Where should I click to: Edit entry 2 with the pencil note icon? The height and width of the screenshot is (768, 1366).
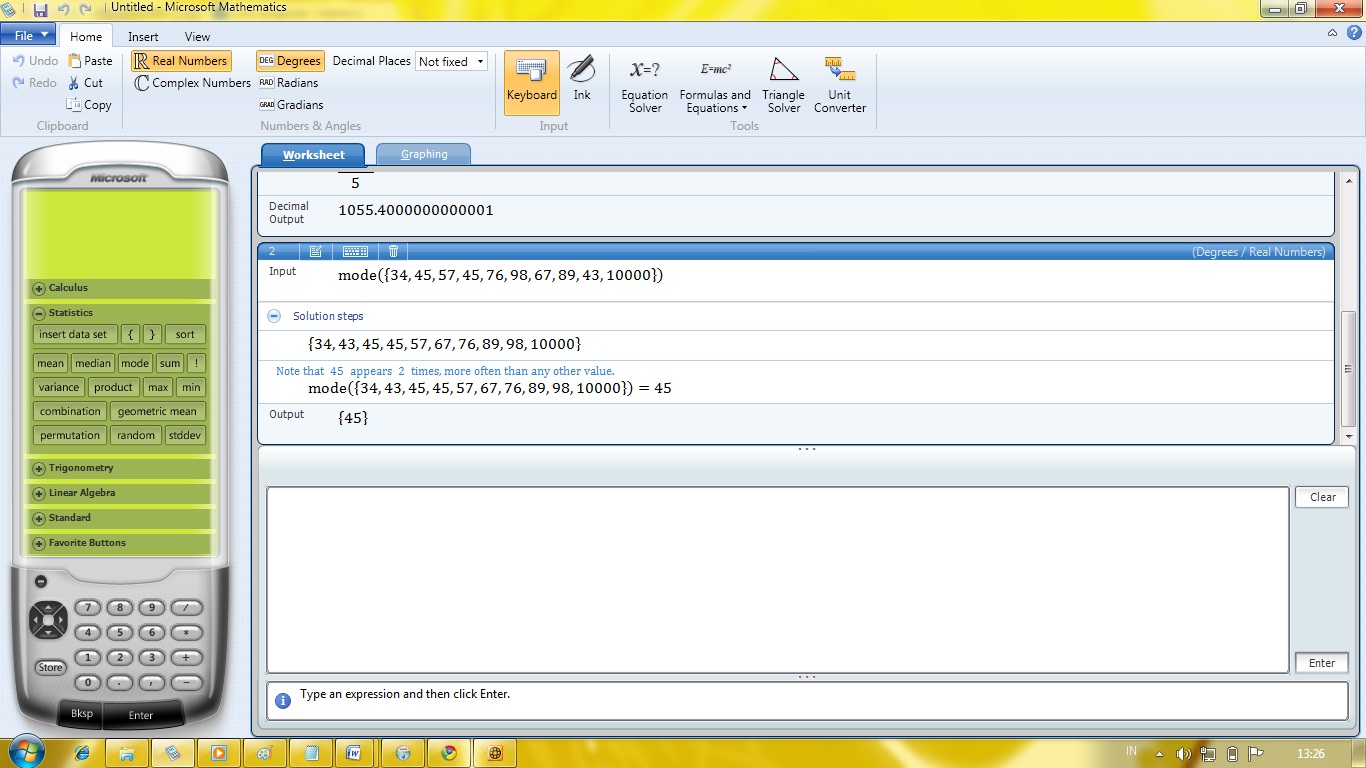pyautogui.click(x=316, y=252)
